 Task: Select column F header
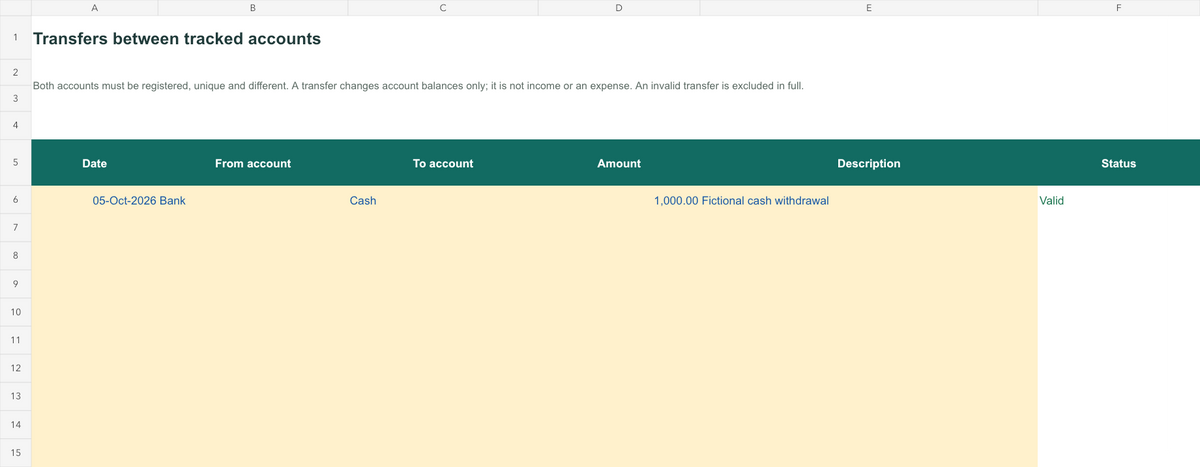[1118, 8]
